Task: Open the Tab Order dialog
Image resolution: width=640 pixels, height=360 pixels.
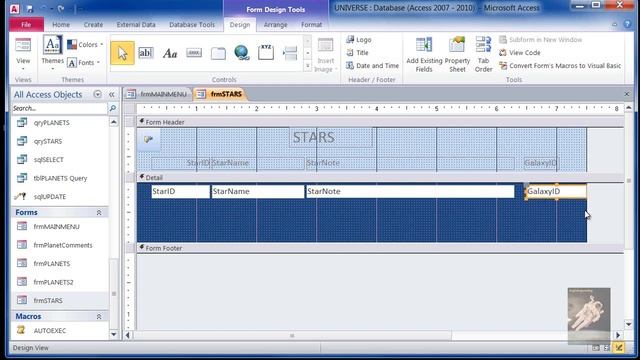Action: click(483, 55)
